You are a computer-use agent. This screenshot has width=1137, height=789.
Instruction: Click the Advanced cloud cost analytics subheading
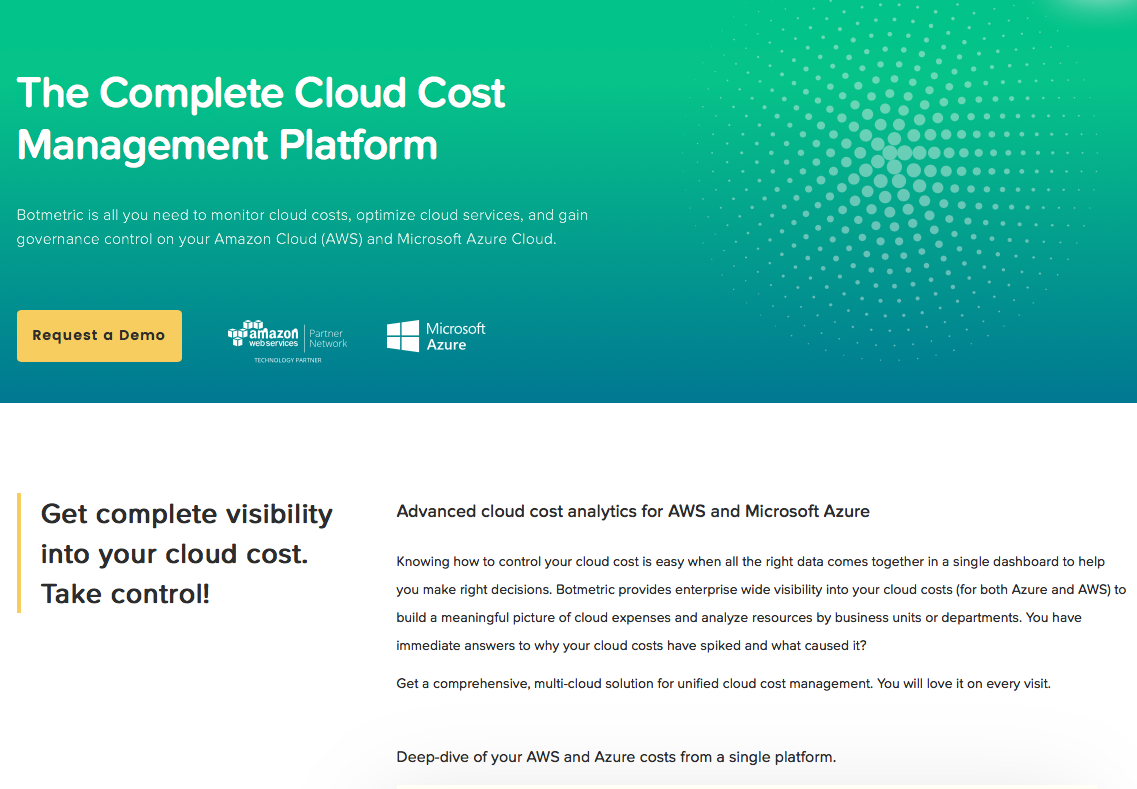click(x=633, y=511)
